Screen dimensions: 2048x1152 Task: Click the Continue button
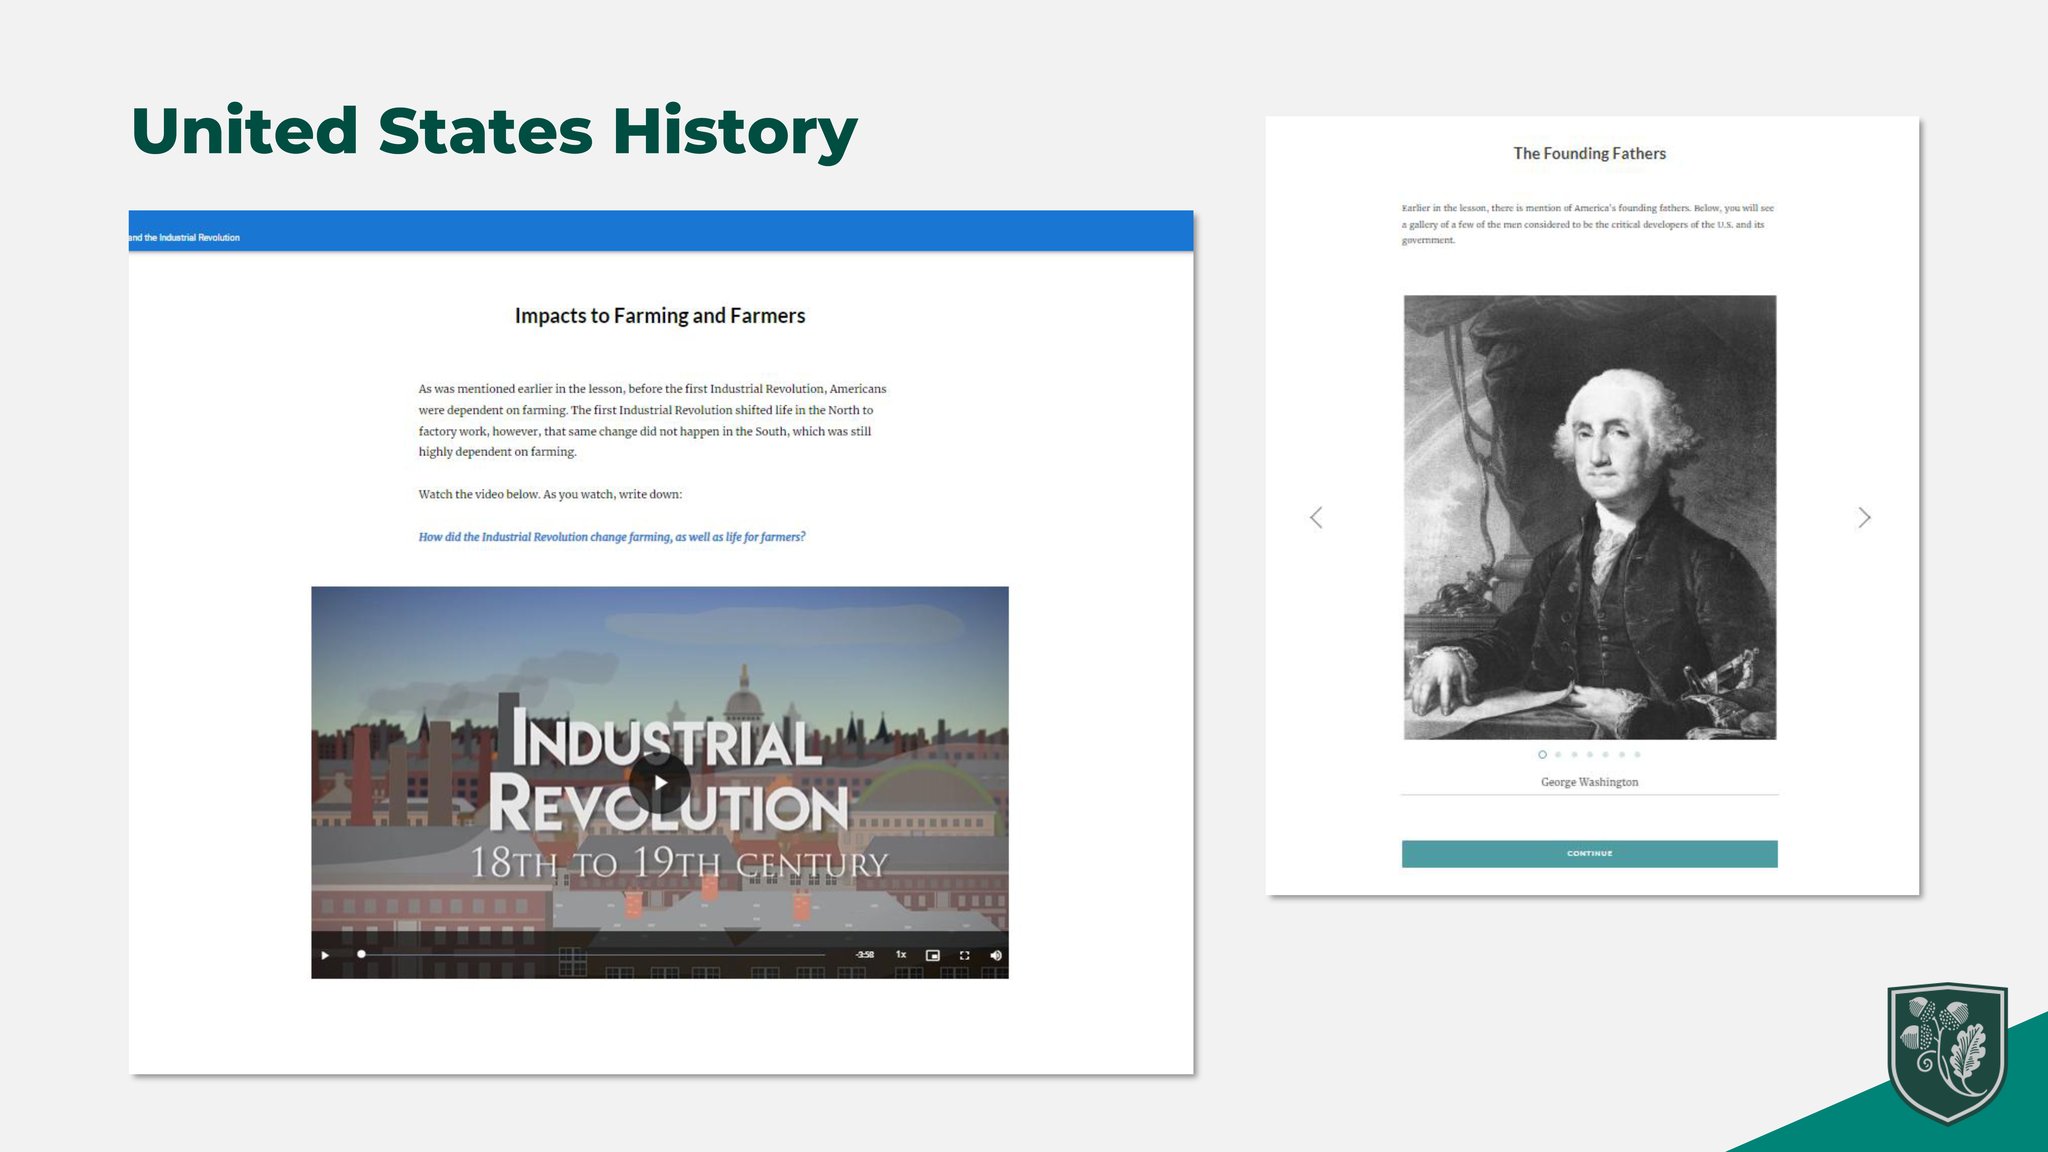1589,853
